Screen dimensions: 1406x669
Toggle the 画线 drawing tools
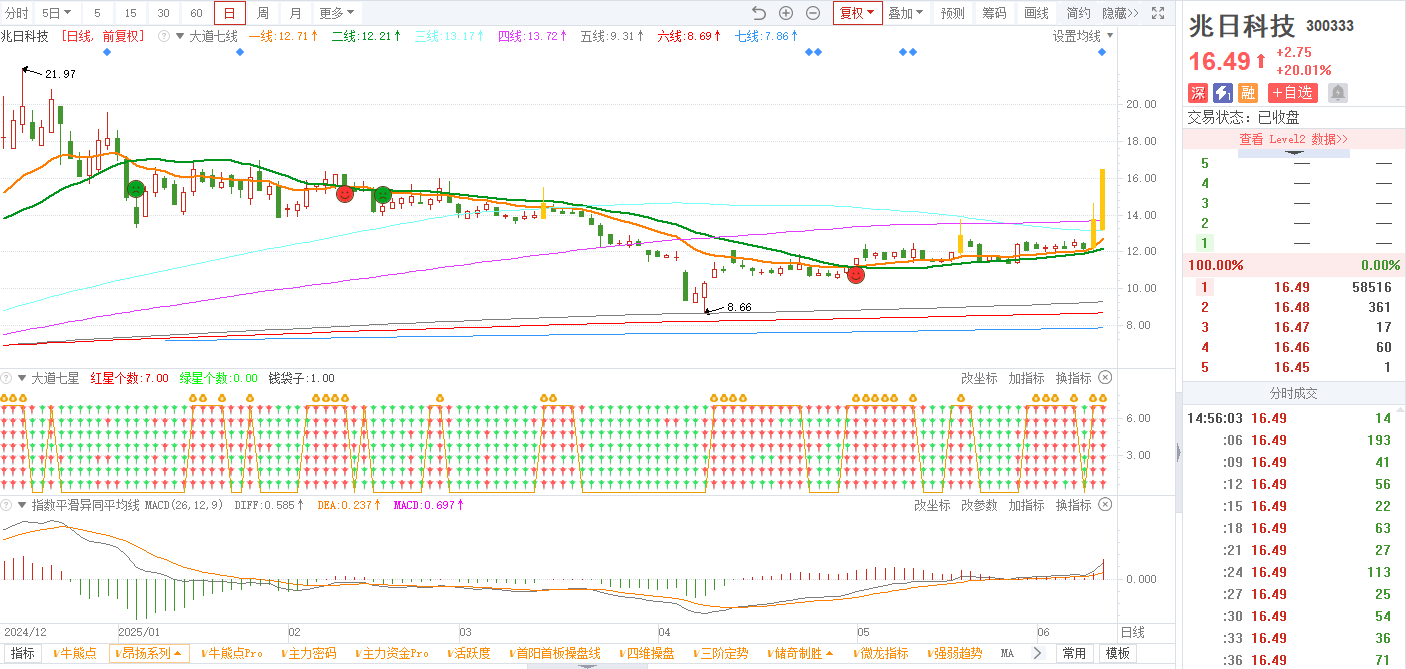click(x=1036, y=13)
